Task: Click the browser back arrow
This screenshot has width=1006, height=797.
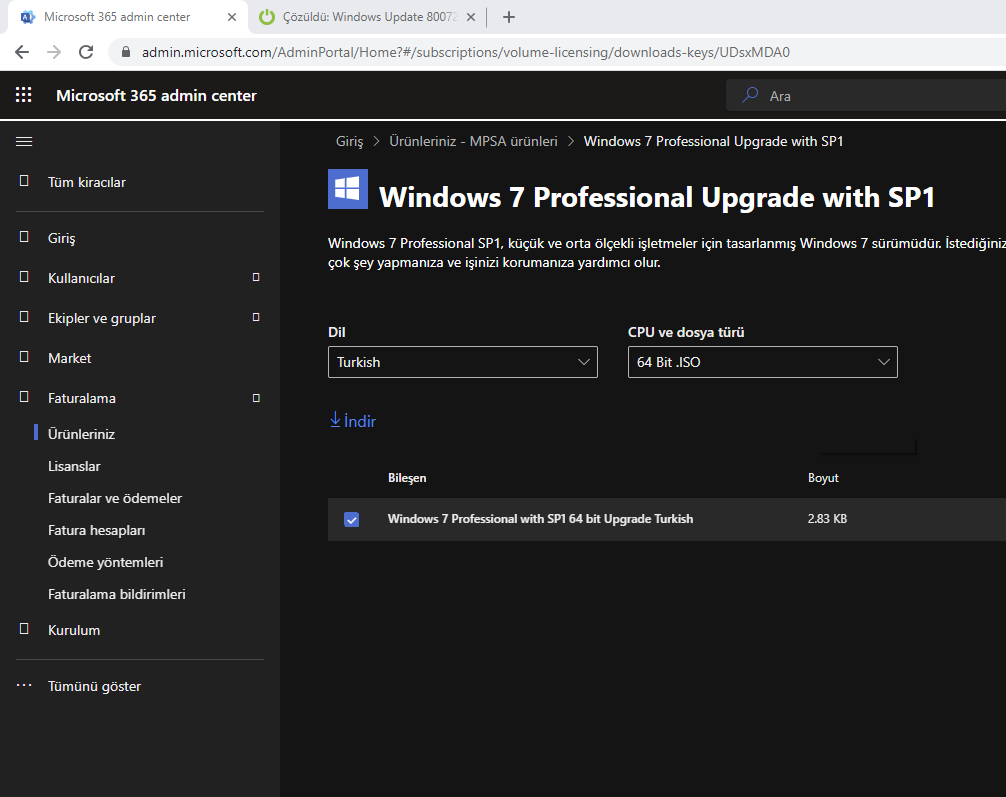Action: 22,52
